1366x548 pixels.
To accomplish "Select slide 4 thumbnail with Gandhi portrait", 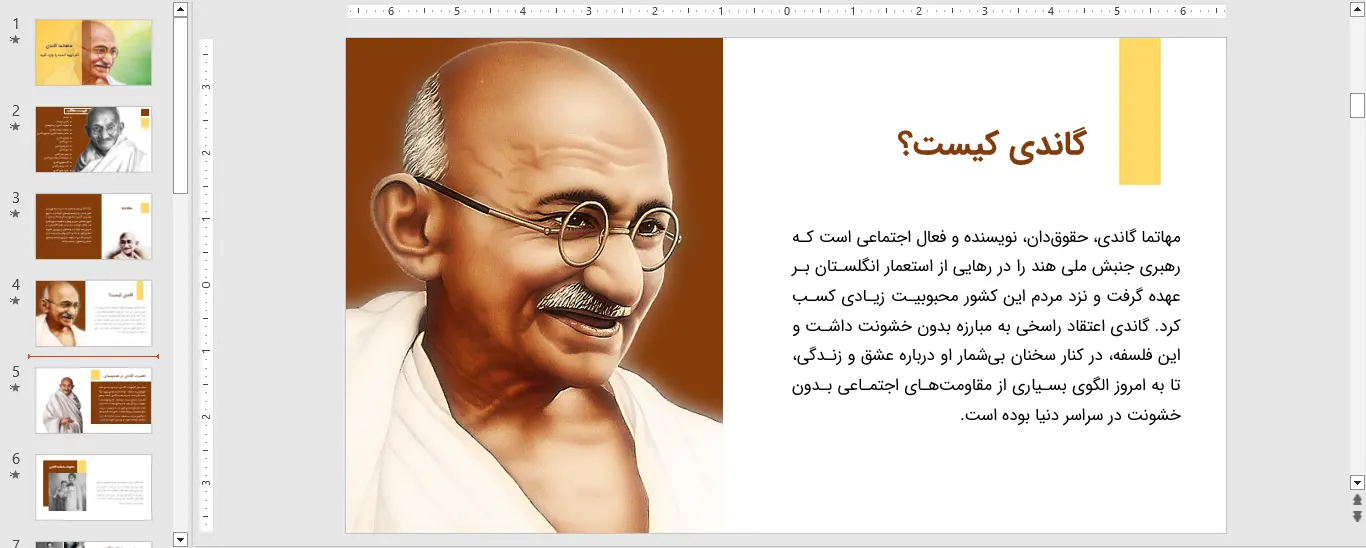I will click(94, 313).
